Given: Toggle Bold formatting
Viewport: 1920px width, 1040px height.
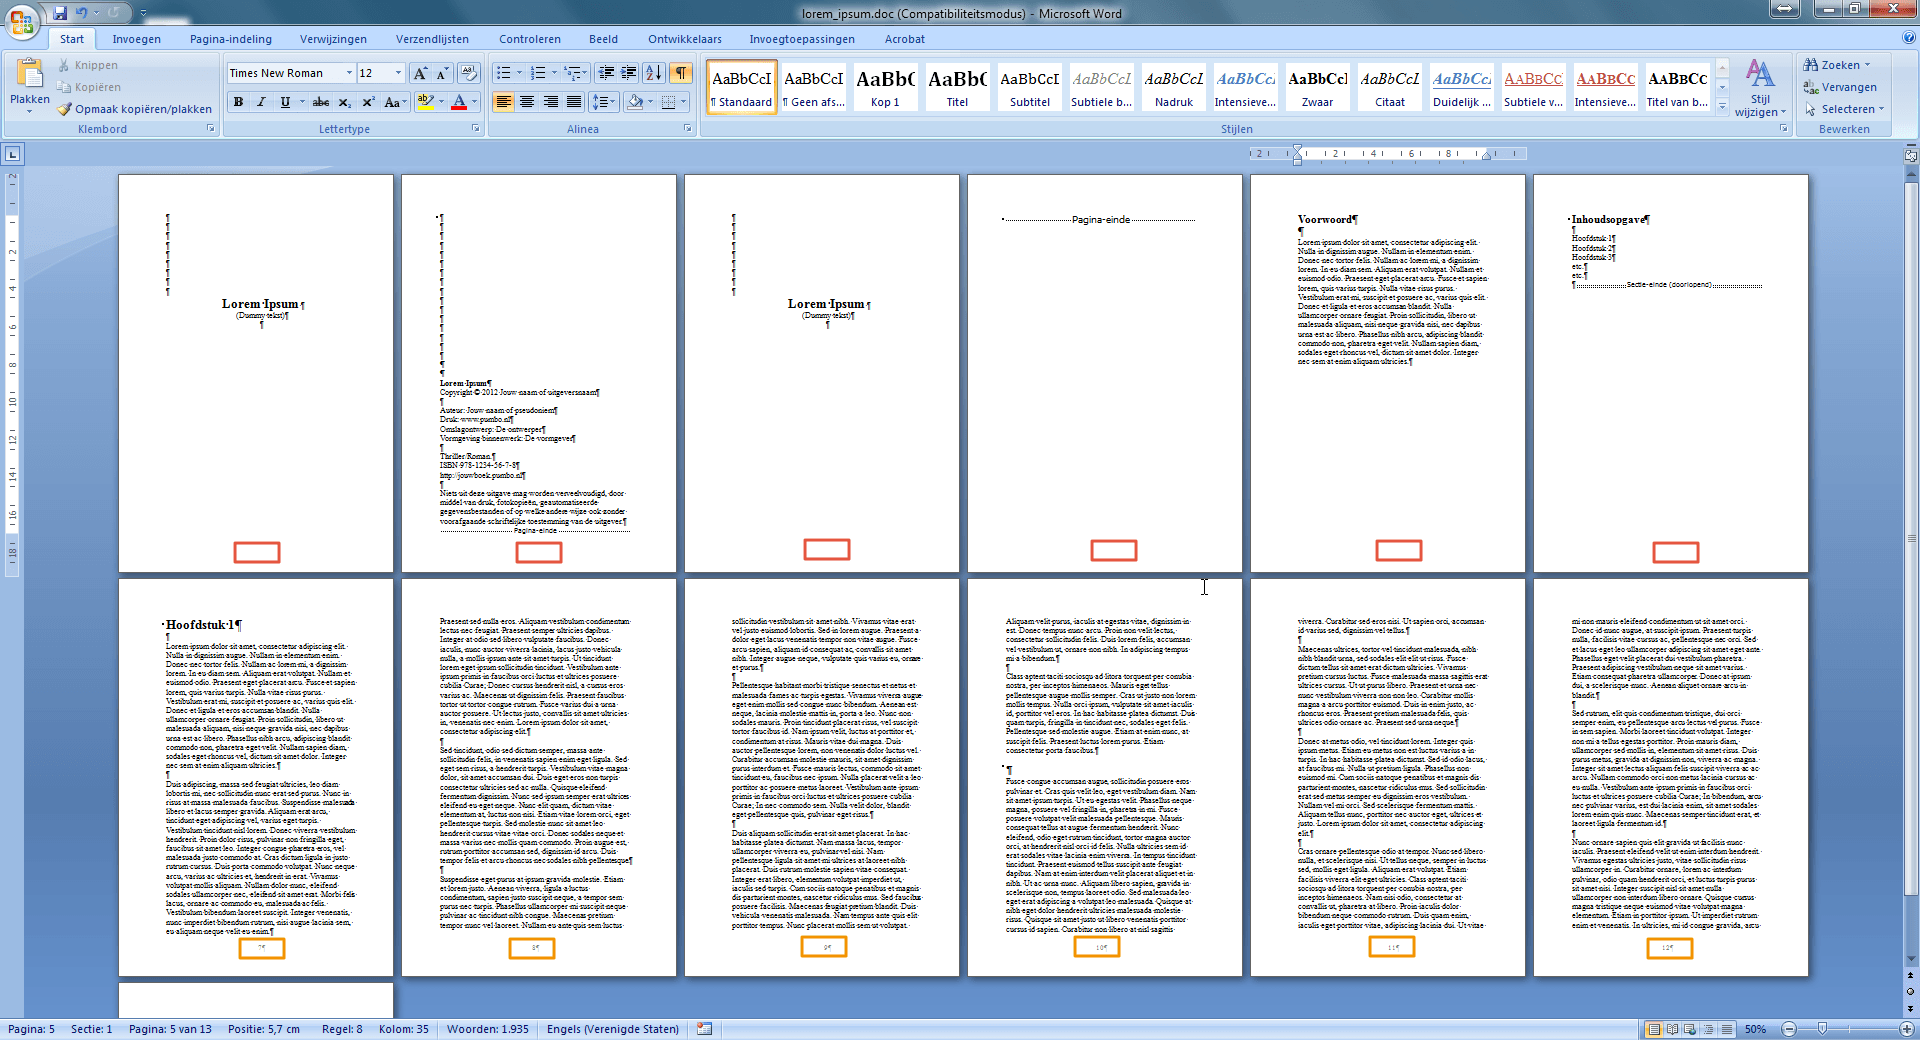Looking at the screenshot, I should pyautogui.click(x=238, y=102).
